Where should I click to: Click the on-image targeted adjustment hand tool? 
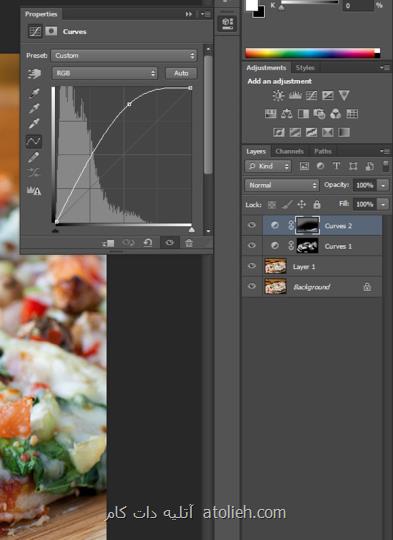(34, 73)
